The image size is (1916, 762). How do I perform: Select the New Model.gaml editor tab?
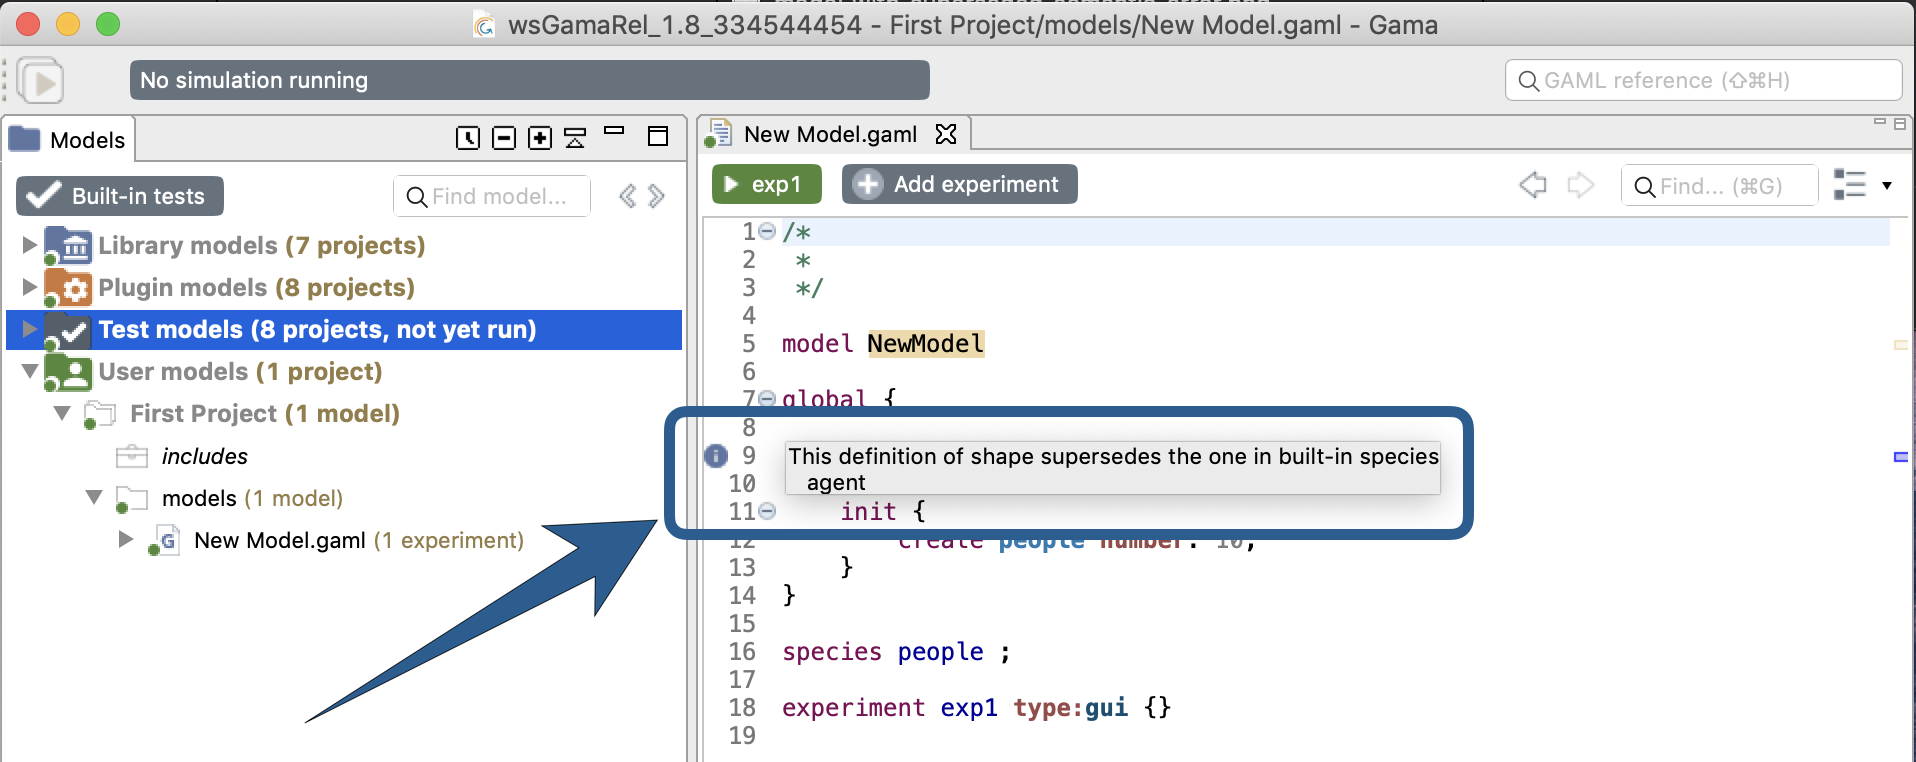pos(830,134)
